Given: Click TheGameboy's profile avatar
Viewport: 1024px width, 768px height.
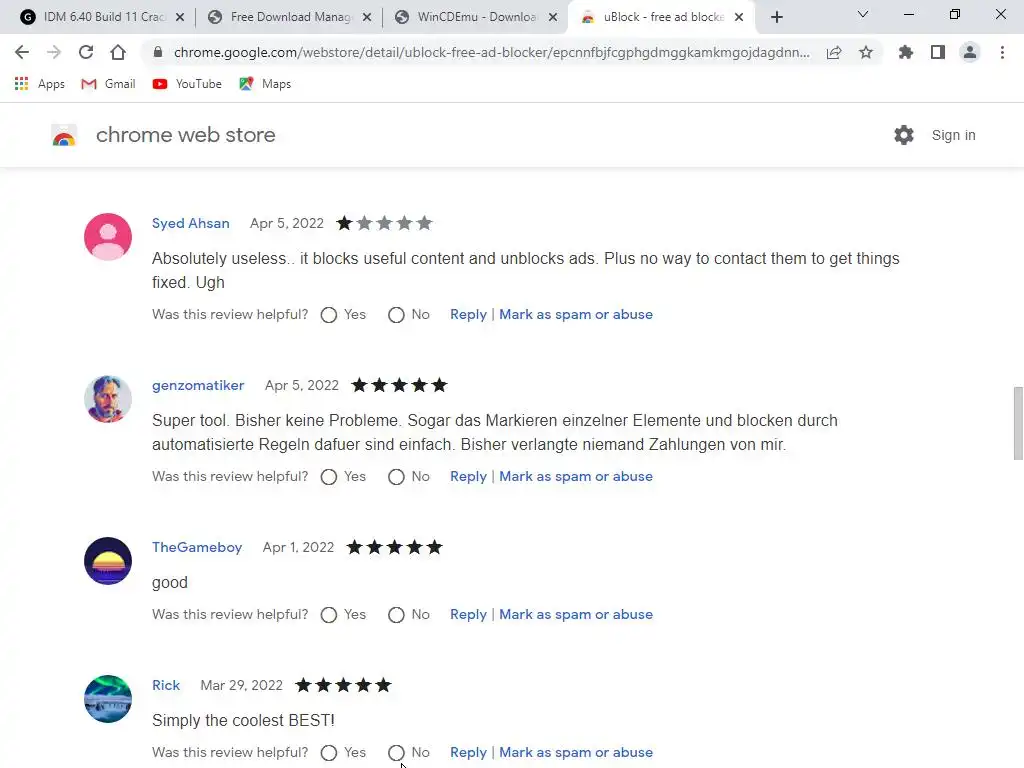Looking at the screenshot, I should pos(108,561).
